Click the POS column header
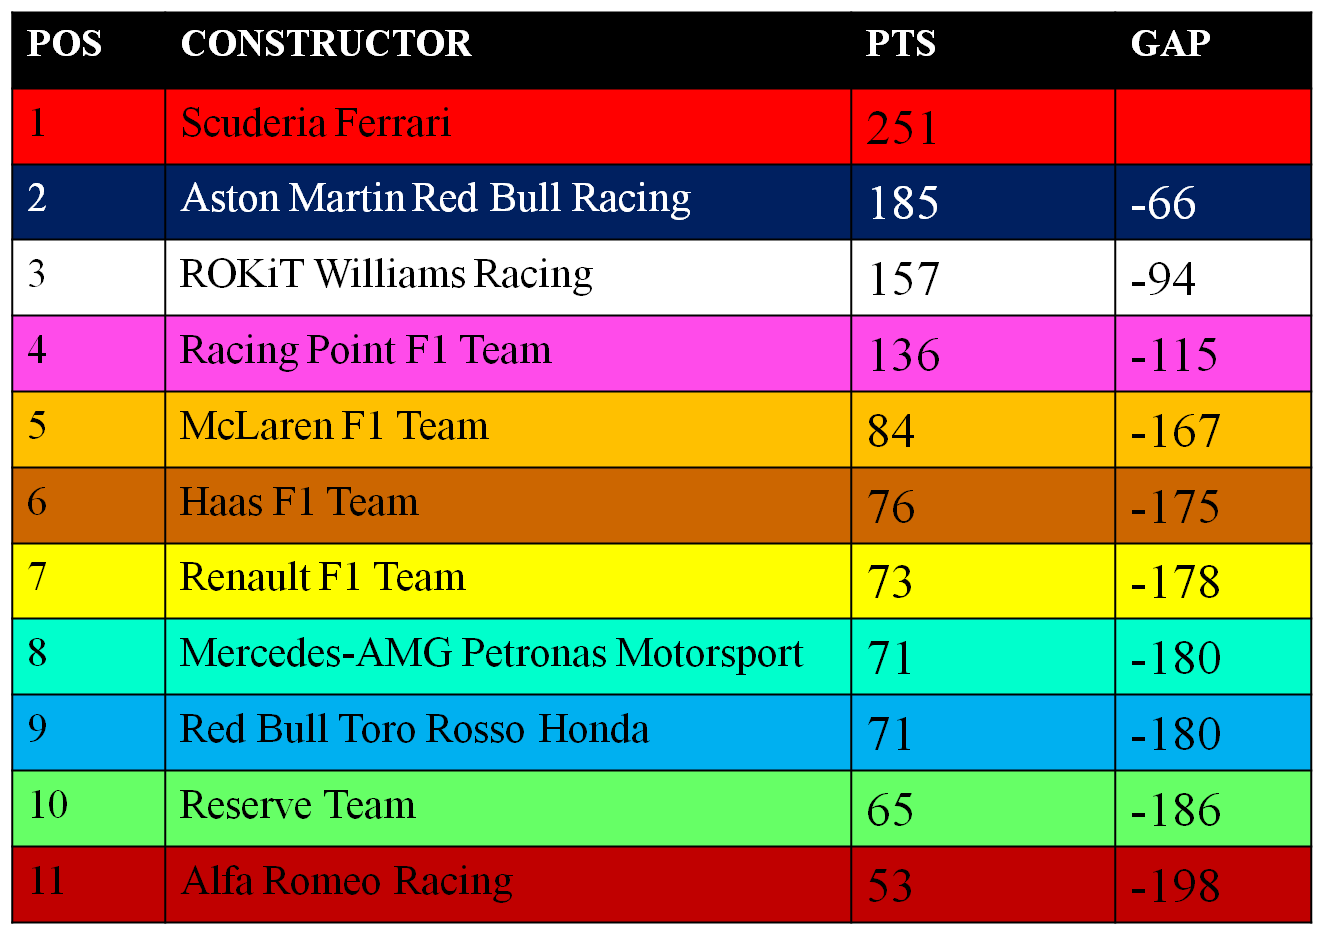The image size is (1323, 934). (65, 43)
